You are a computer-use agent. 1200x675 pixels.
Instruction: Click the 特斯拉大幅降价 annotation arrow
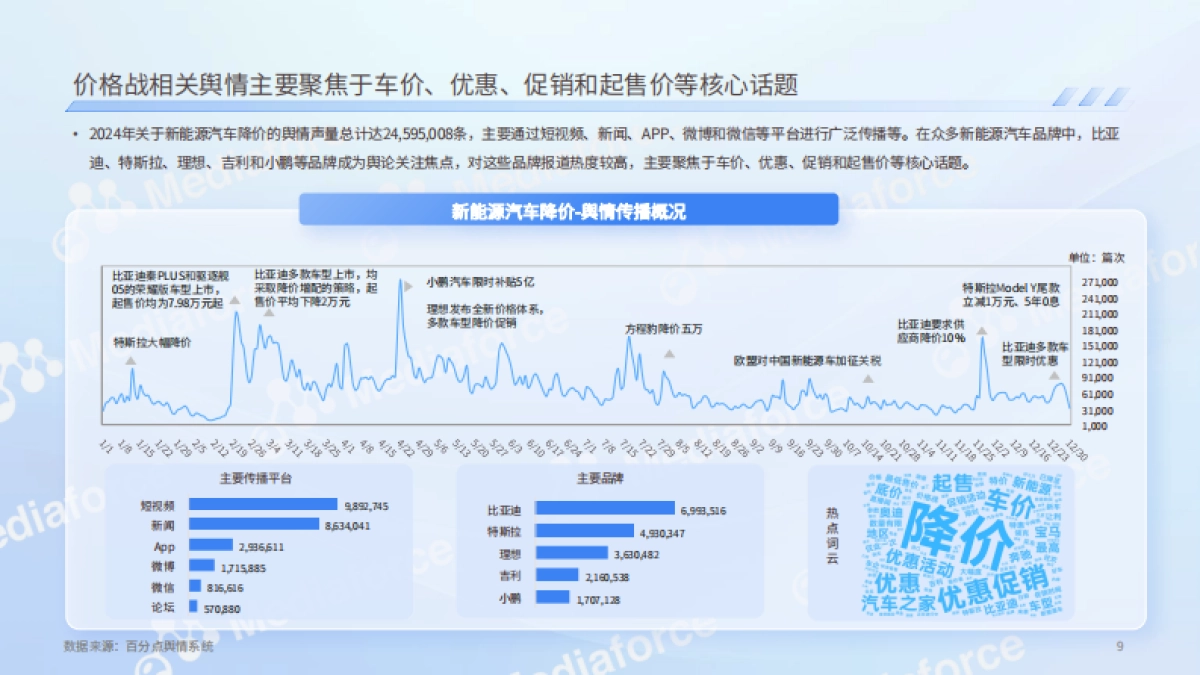pyautogui.click(x=131, y=363)
